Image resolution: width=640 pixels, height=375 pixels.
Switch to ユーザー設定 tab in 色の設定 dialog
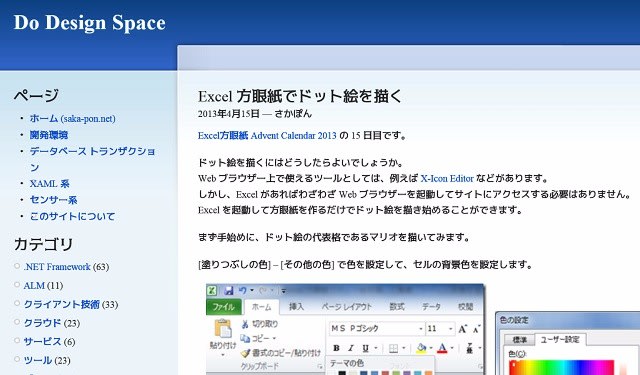click(x=560, y=339)
